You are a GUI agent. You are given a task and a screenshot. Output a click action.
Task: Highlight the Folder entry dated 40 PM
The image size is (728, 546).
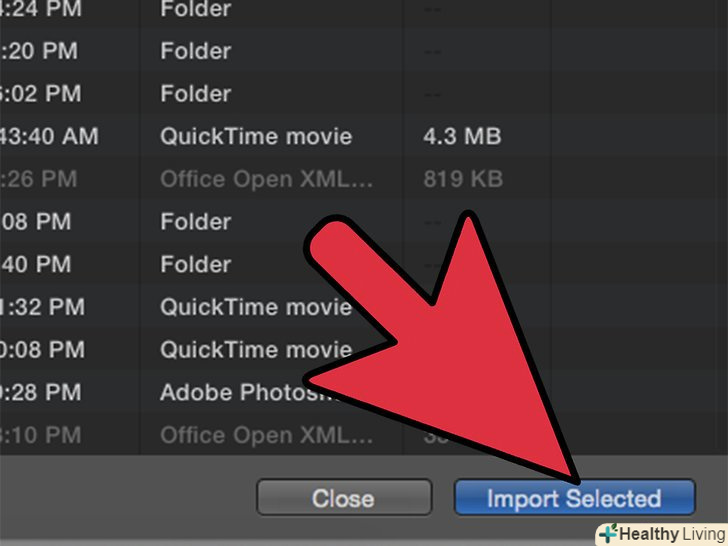coord(195,264)
